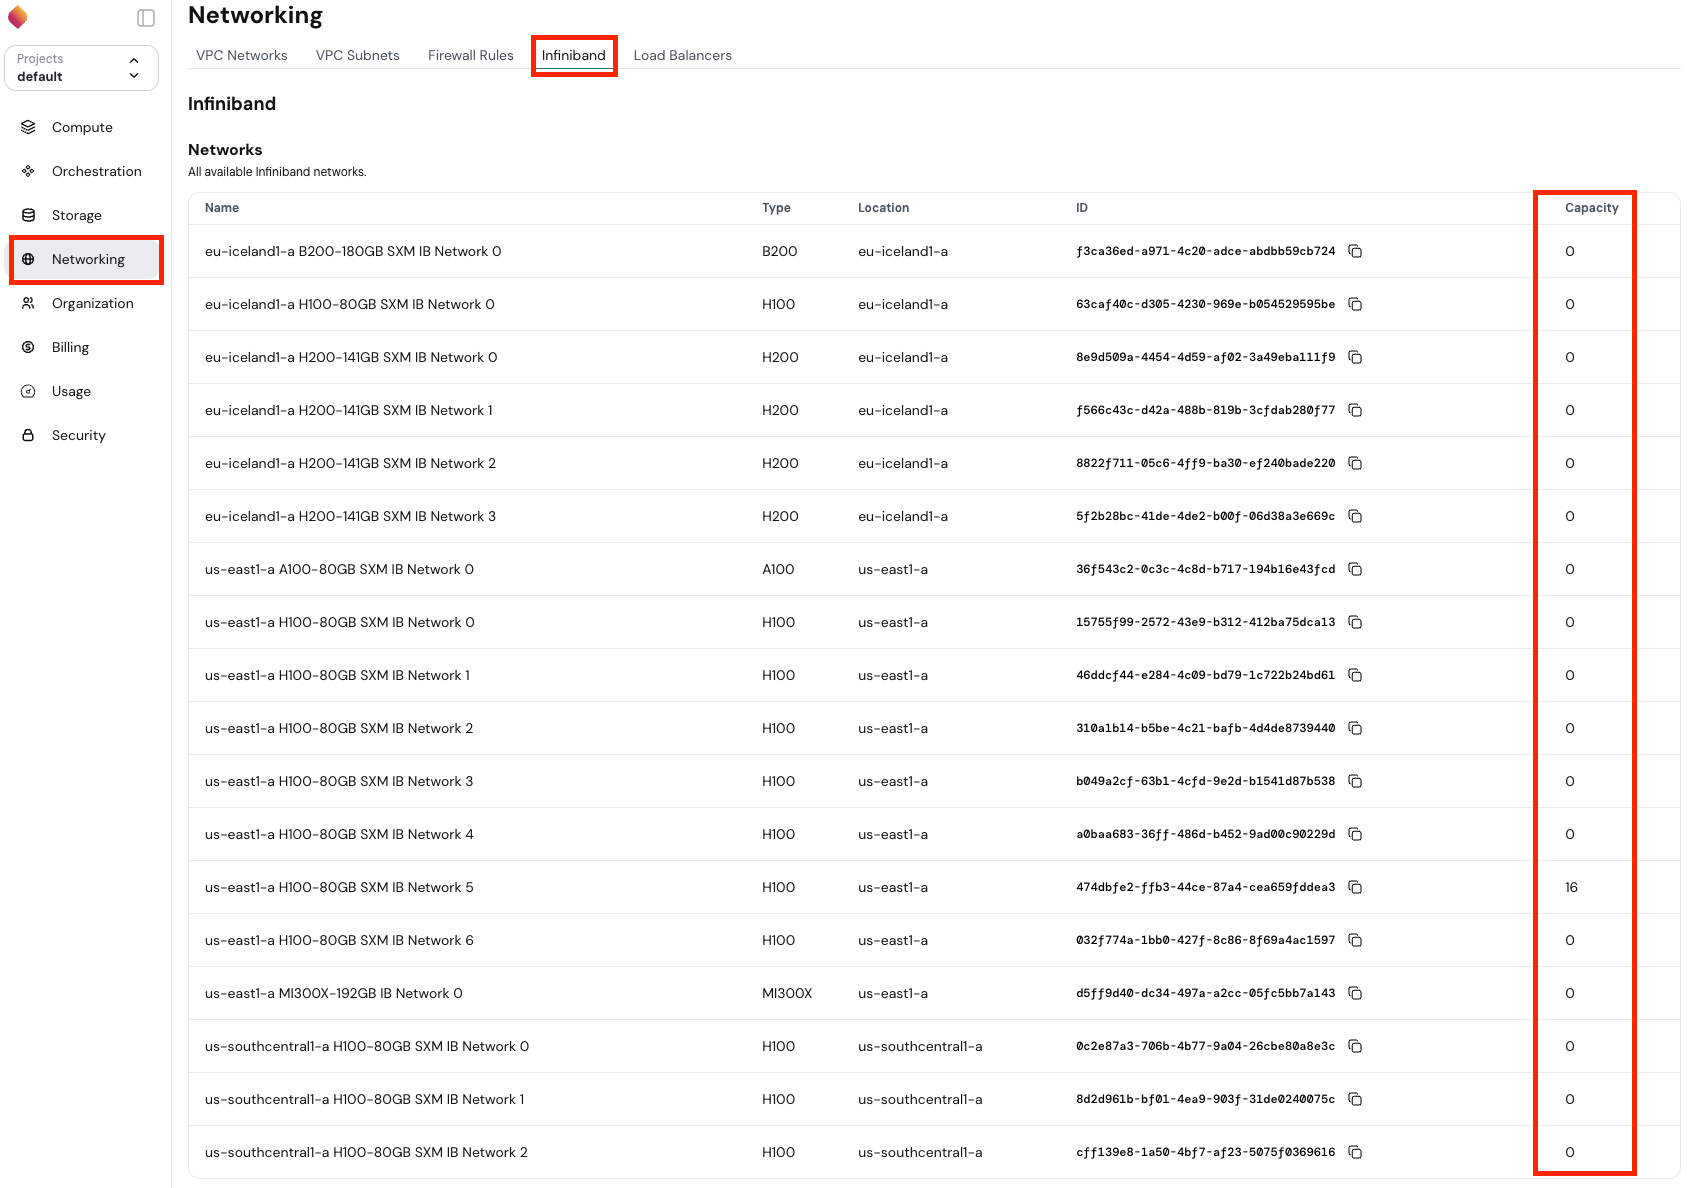Click the ID column header
Screen dimensions: 1696x1188
tap(1082, 208)
